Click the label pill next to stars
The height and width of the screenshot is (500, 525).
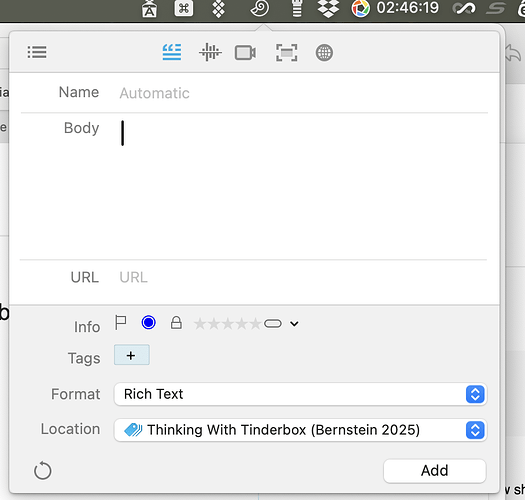(x=273, y=324)
